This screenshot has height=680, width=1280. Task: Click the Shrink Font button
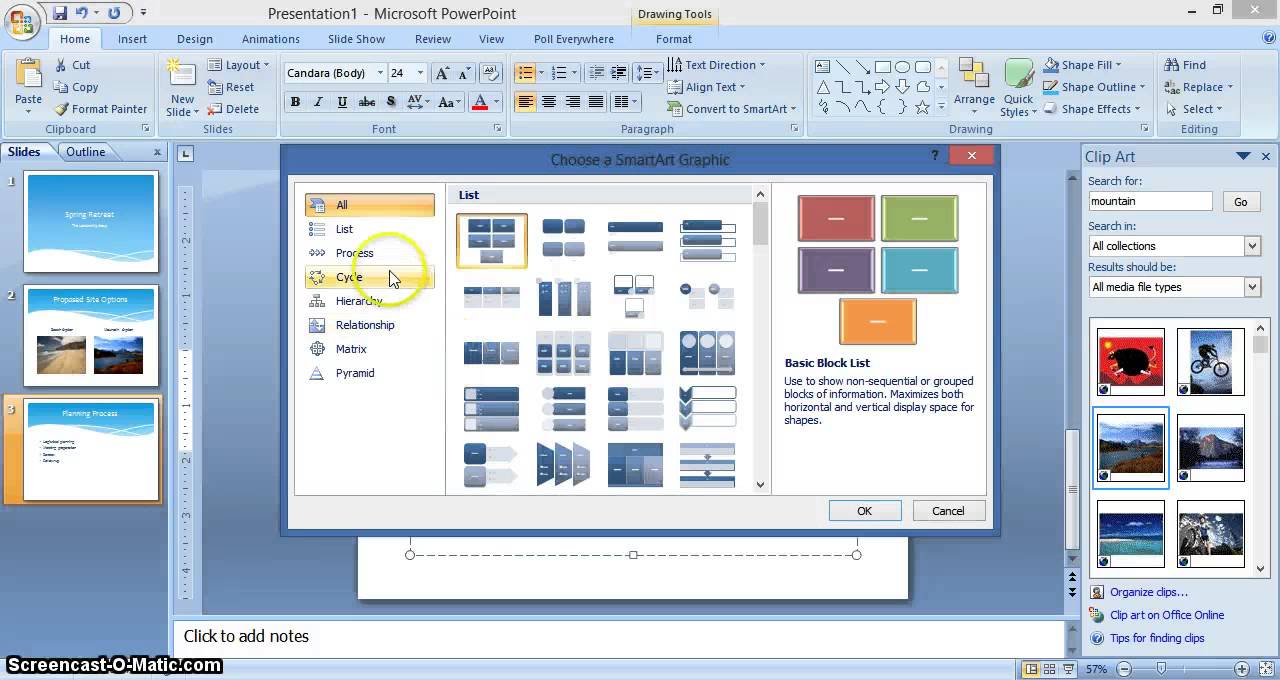pyautogui.click(x=465, y=73)
